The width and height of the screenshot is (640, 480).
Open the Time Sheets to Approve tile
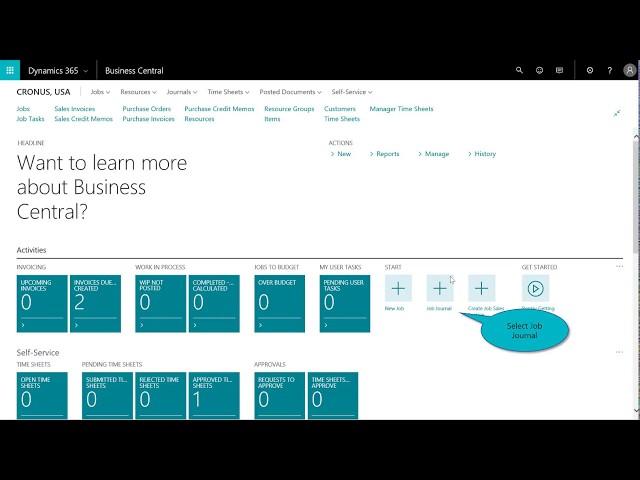(333, 396)
